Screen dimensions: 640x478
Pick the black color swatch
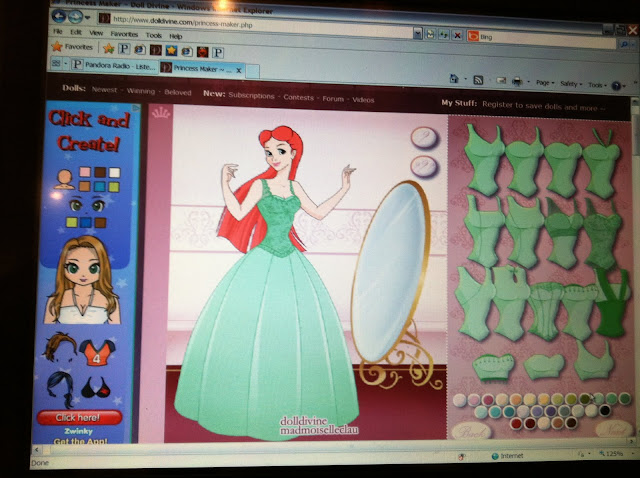604,410
